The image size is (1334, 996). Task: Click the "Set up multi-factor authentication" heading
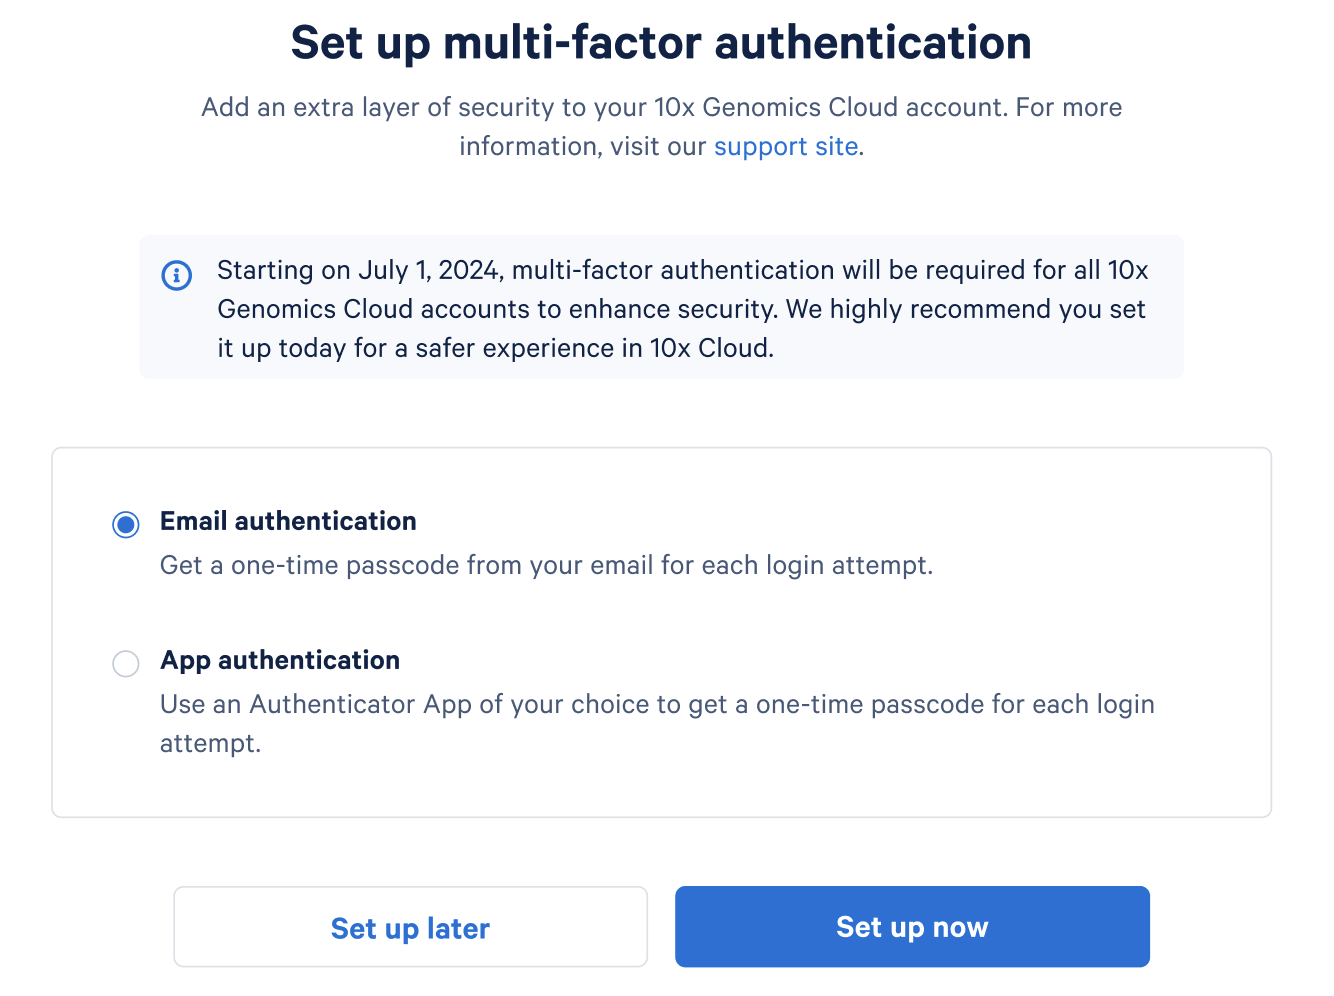[x=661, y=43]
